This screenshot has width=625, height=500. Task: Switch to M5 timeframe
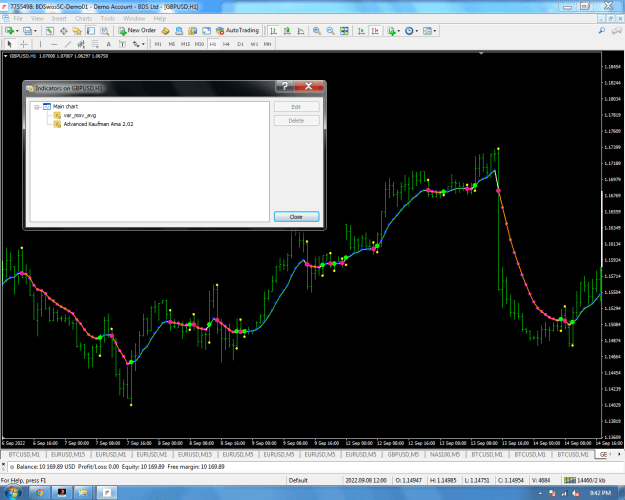click(x=172, y=44)
